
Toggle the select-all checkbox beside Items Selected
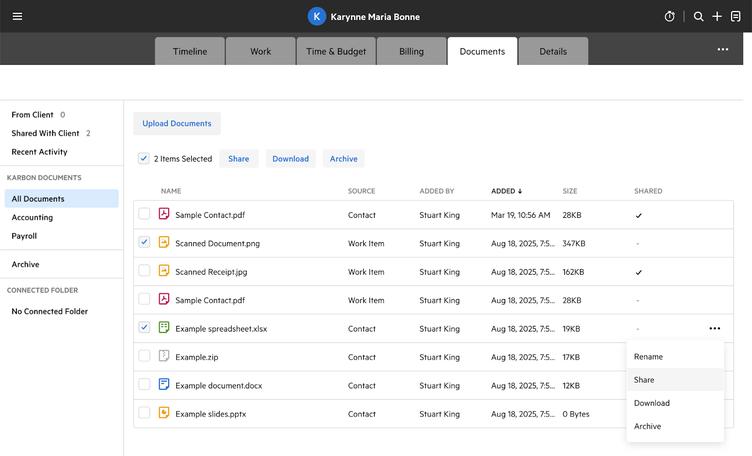144,158
